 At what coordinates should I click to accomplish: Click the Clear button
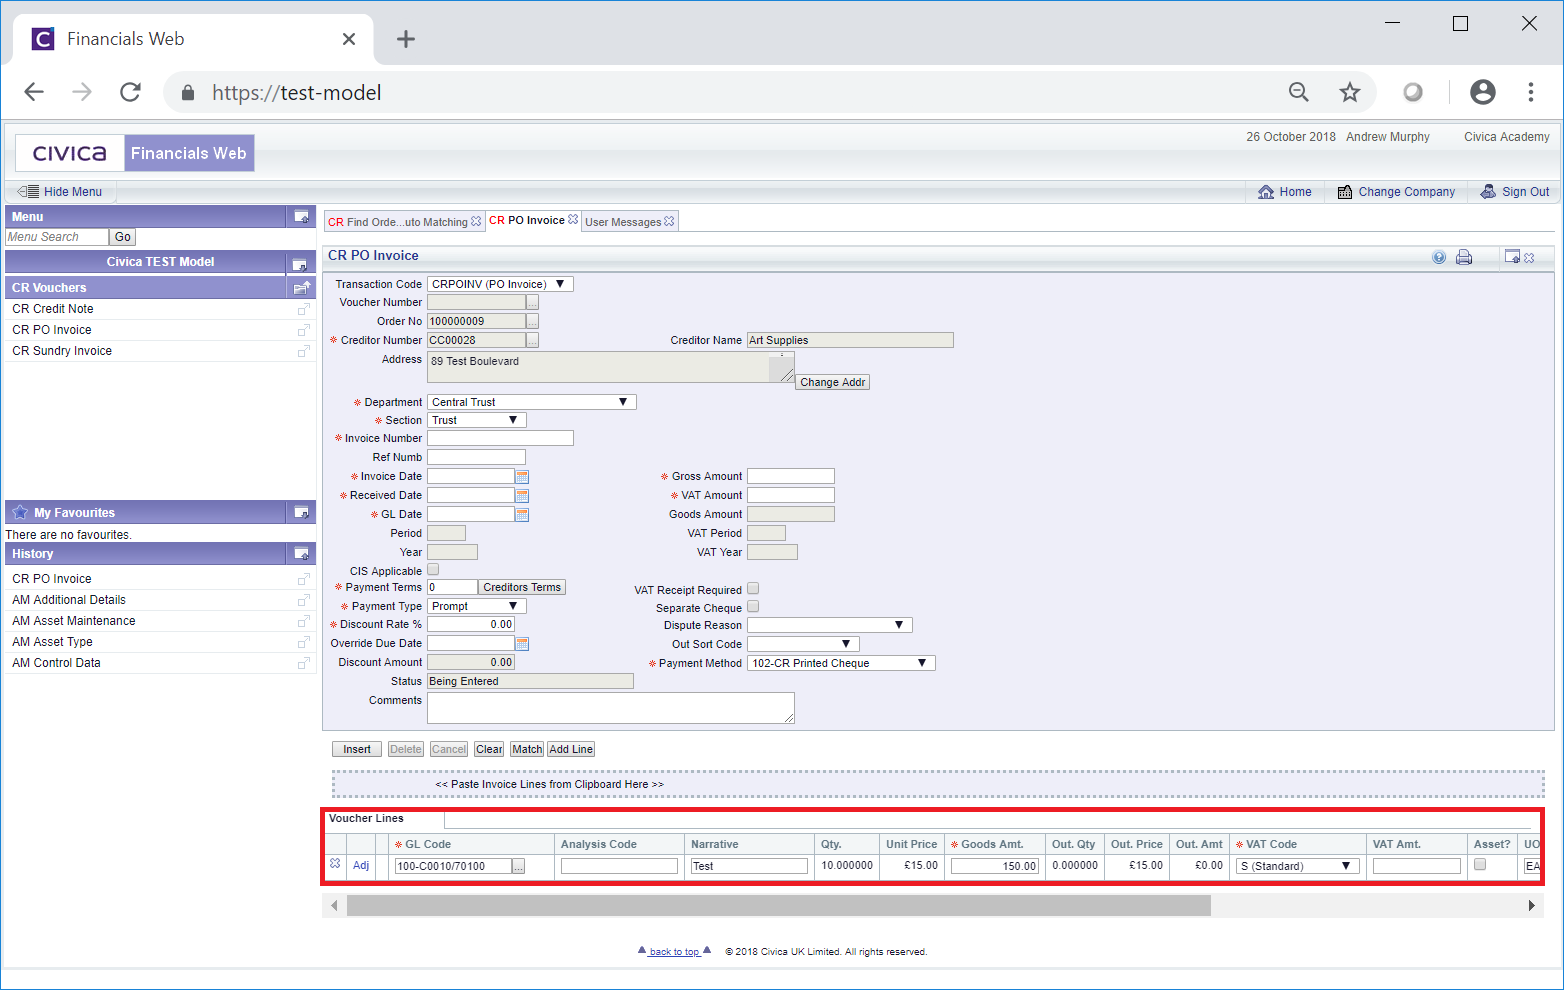pos(489,749)
